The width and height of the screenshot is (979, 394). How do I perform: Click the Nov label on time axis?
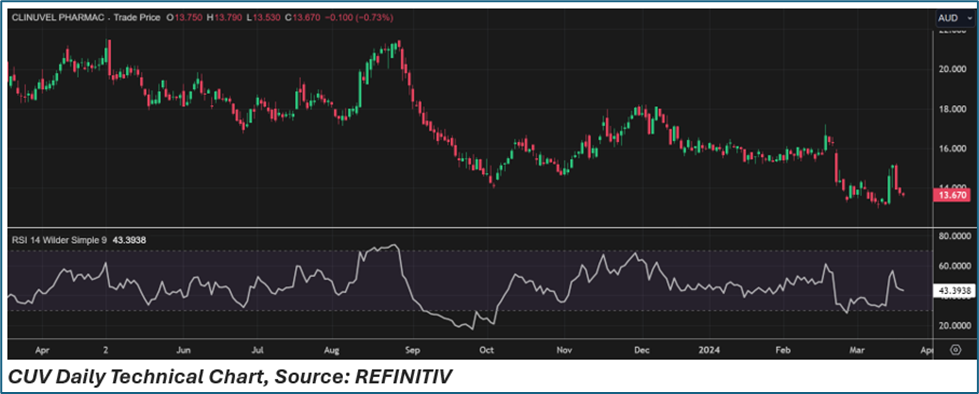coord(564,350)
